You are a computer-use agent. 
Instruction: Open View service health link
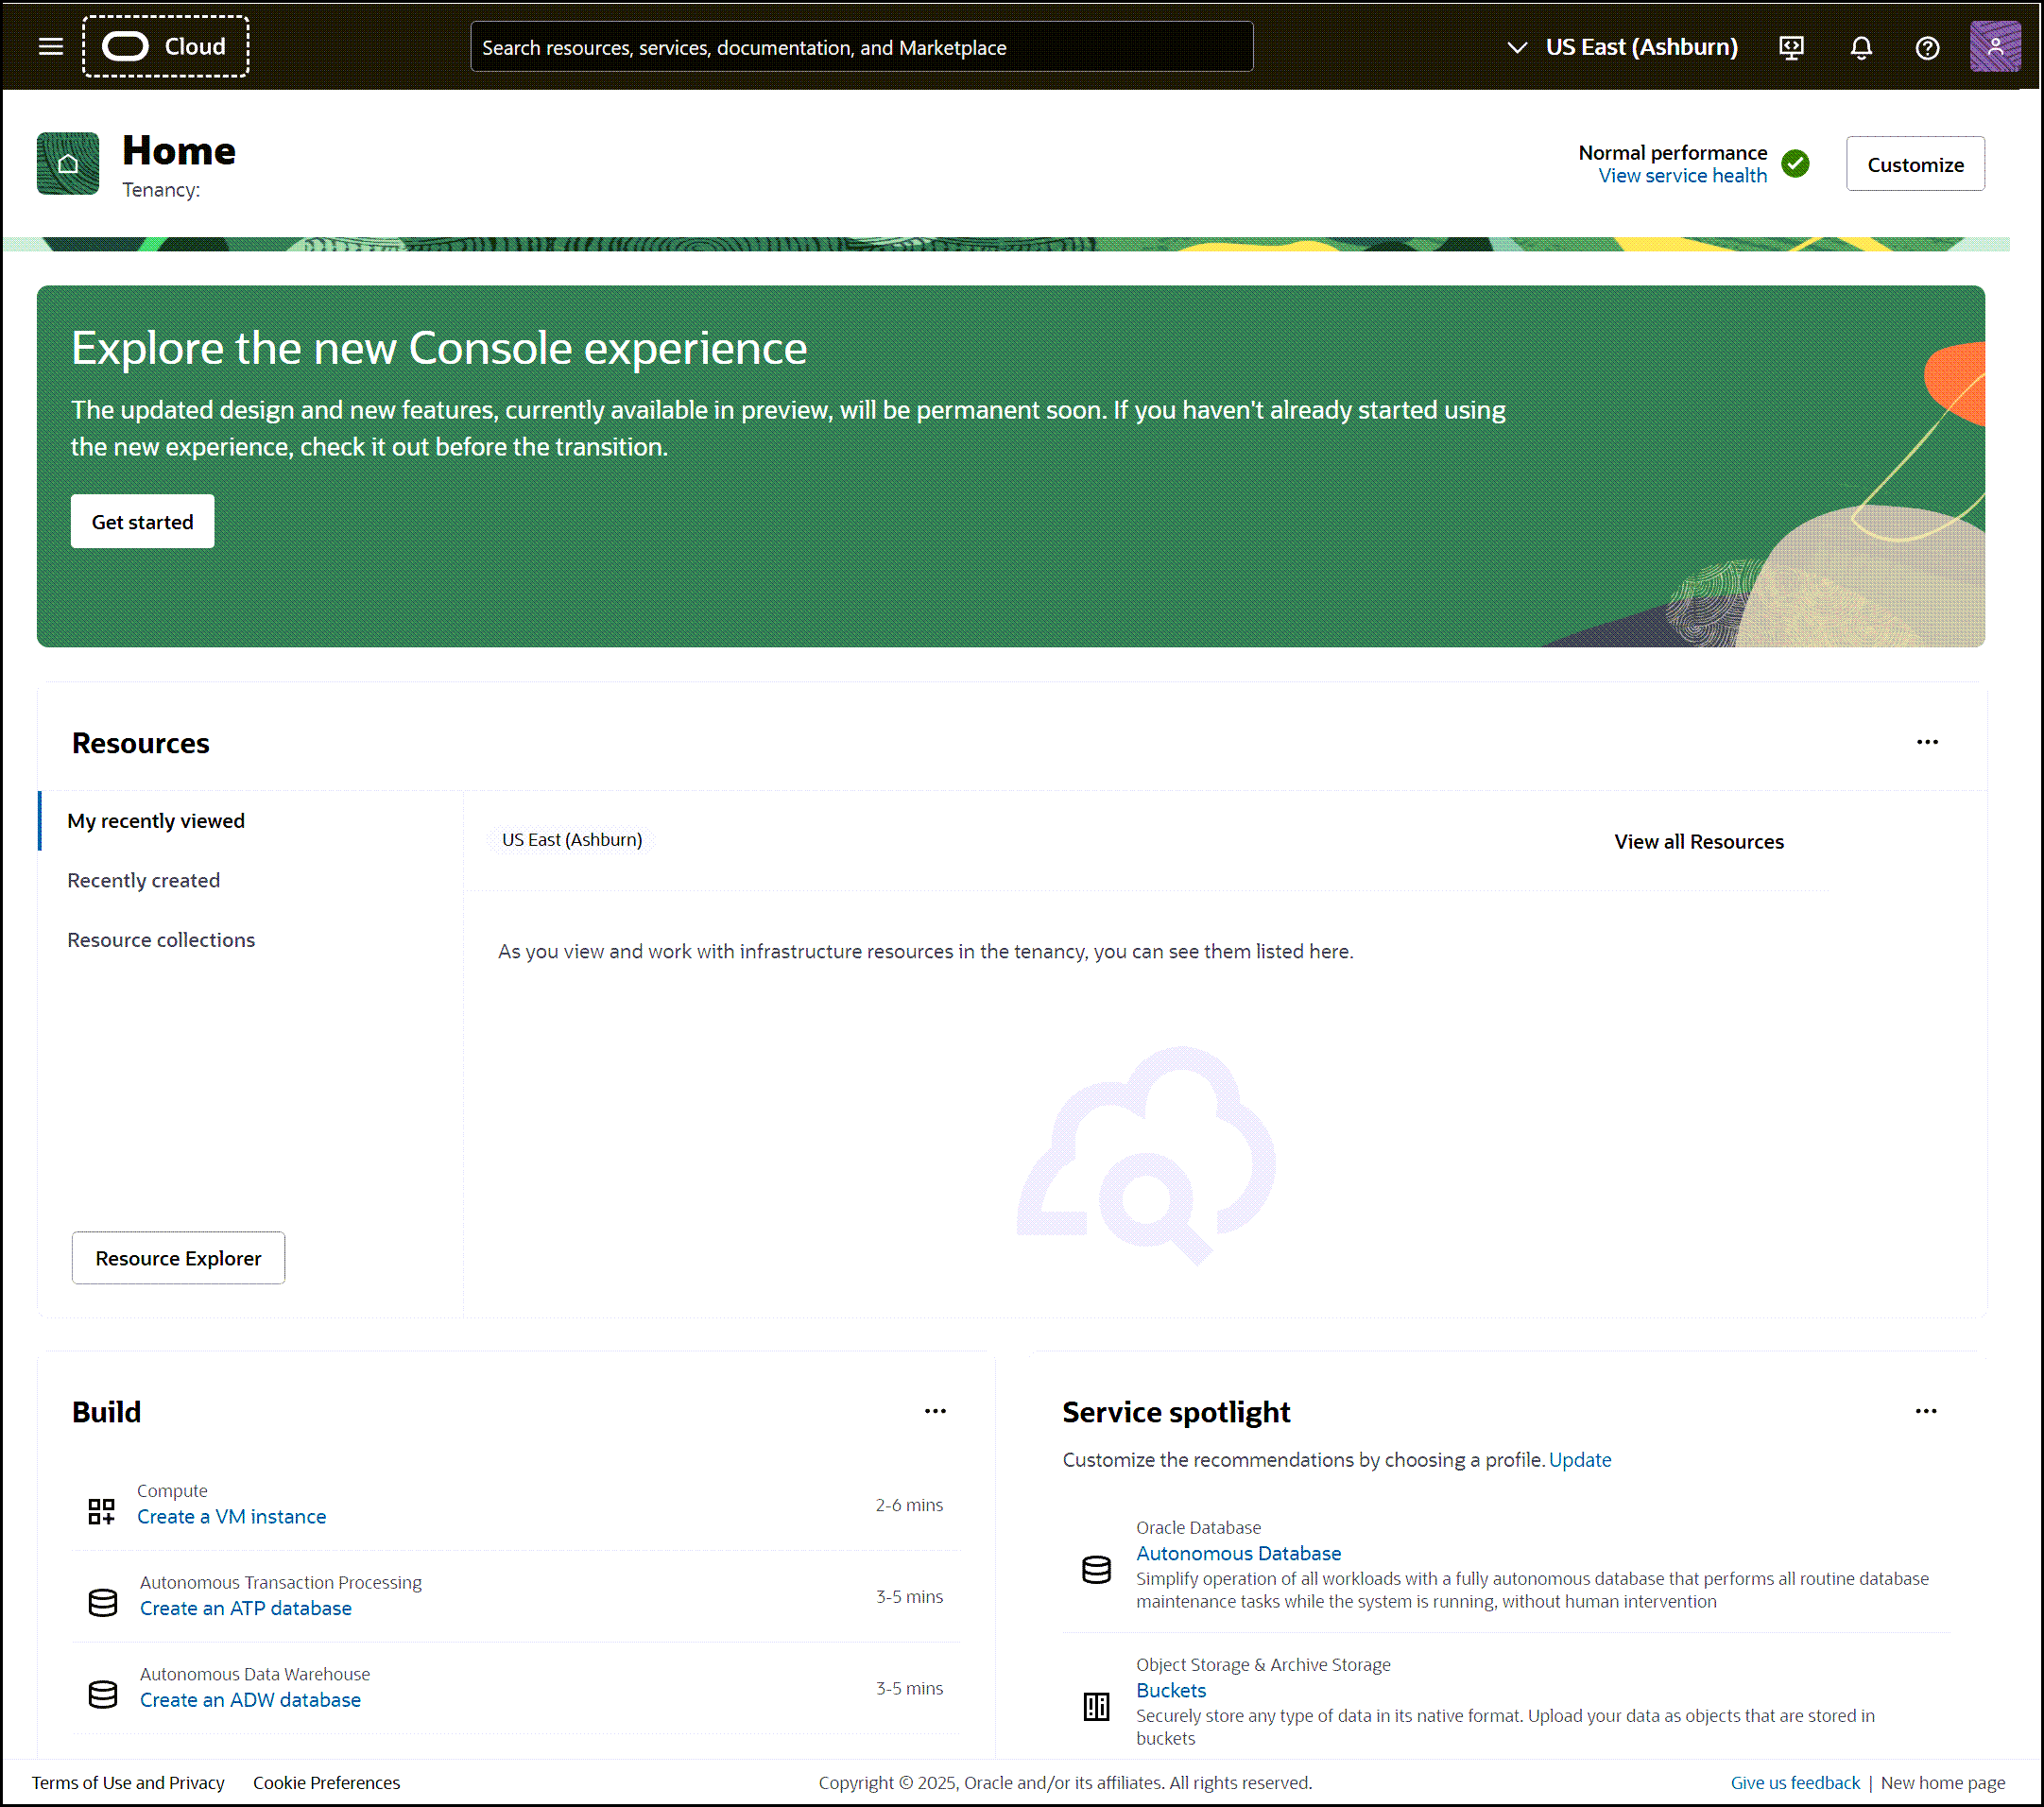tap(1682, 176)
